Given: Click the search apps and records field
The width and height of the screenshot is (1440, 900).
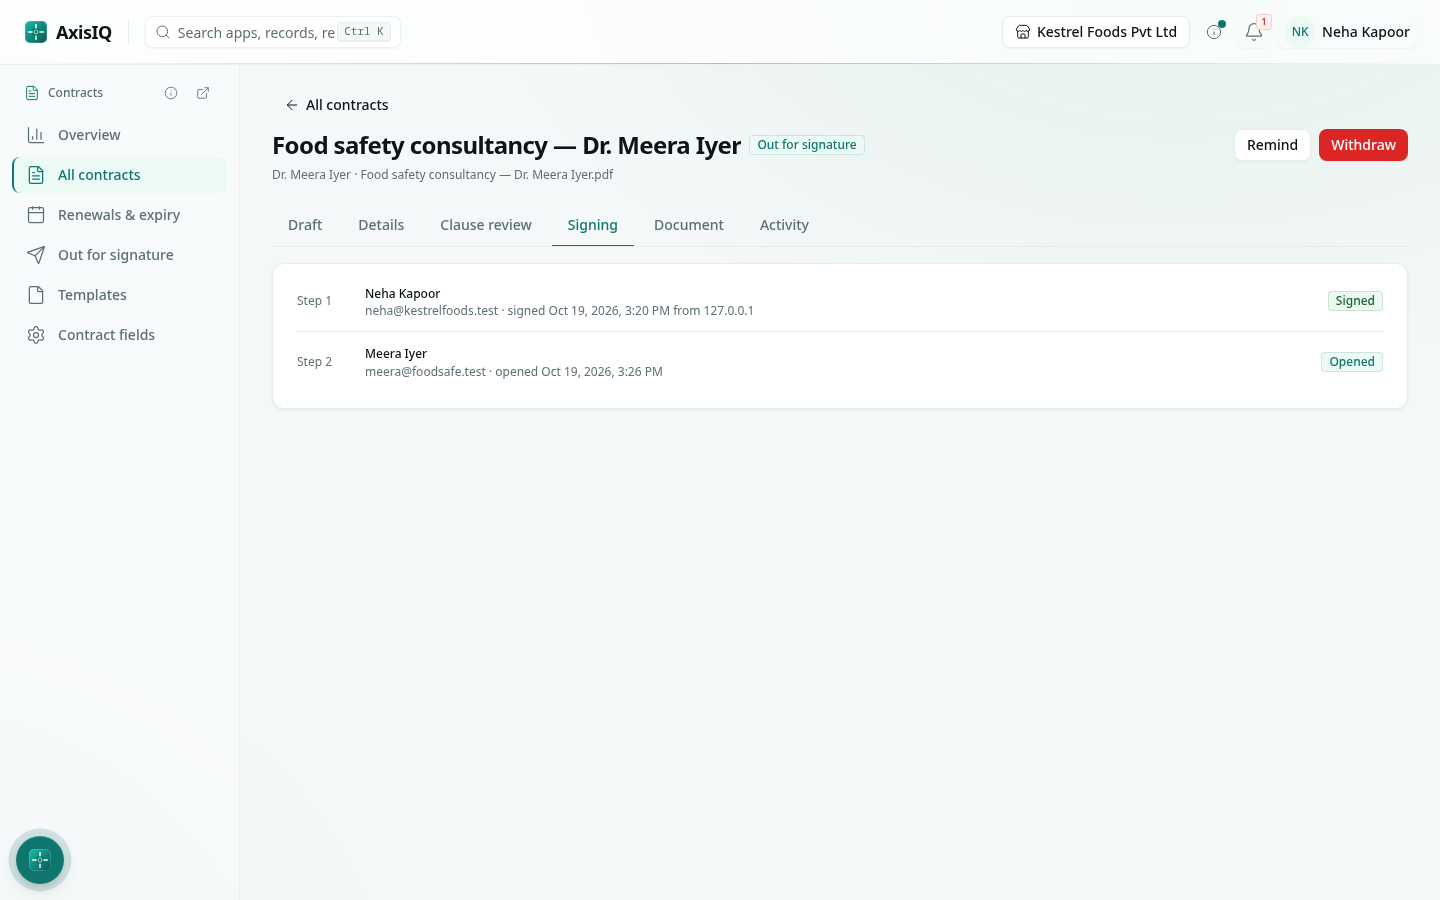Looking at the screenshot, I should [x=273, y=32].
